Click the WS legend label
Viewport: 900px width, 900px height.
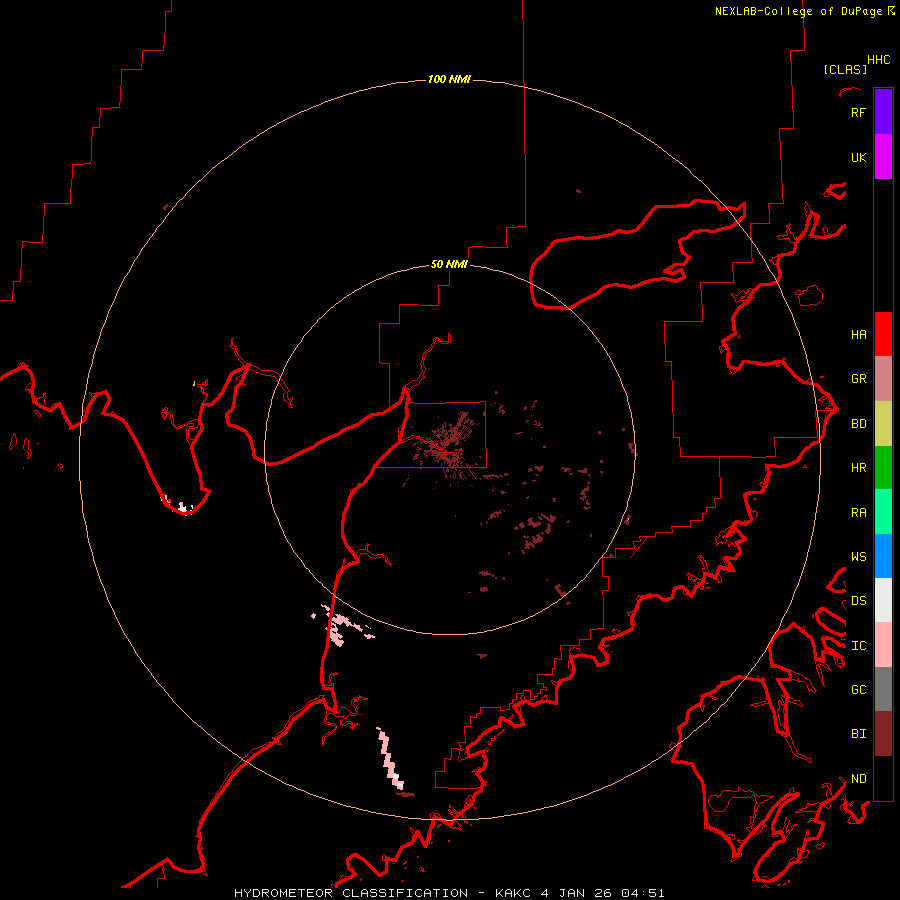tap(858, 556)
